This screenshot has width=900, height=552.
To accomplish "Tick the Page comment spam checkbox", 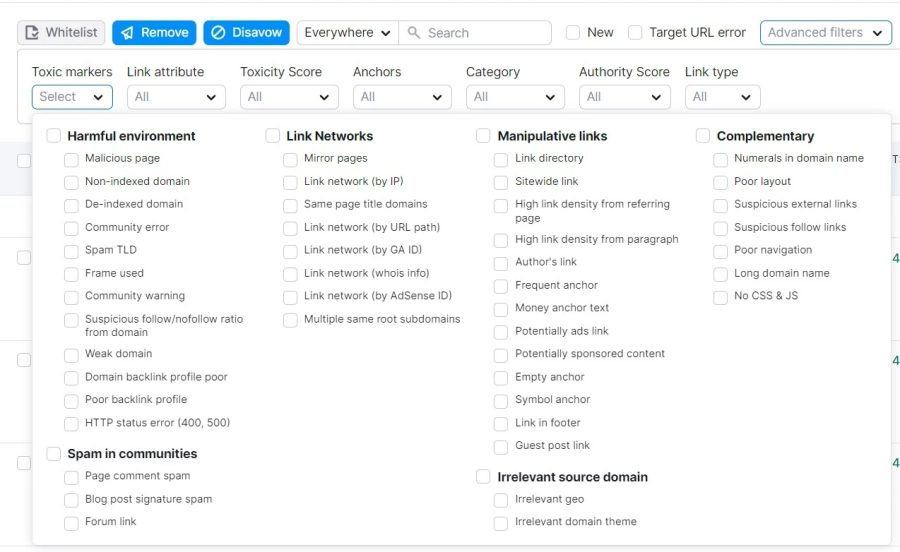I will point(71,477).
